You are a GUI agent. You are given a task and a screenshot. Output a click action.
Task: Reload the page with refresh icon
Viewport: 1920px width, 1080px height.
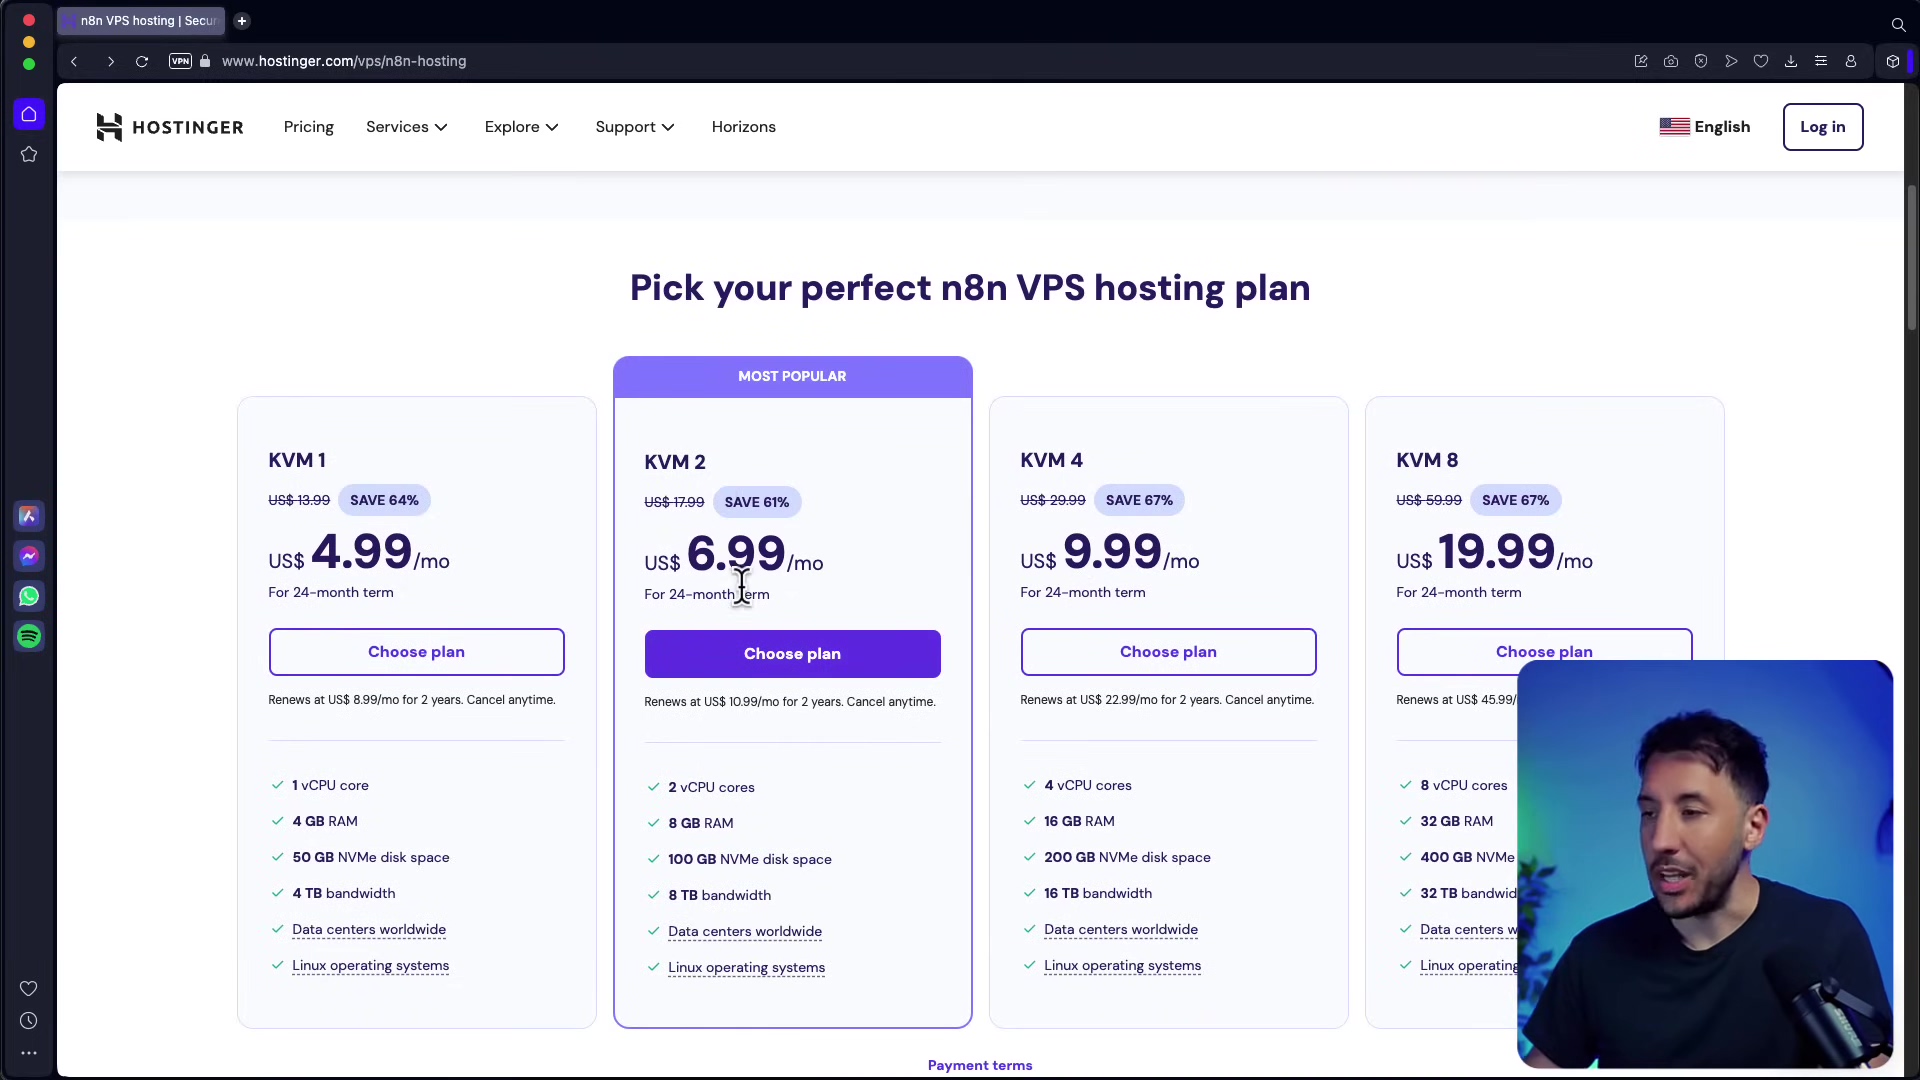pos(142,61)
